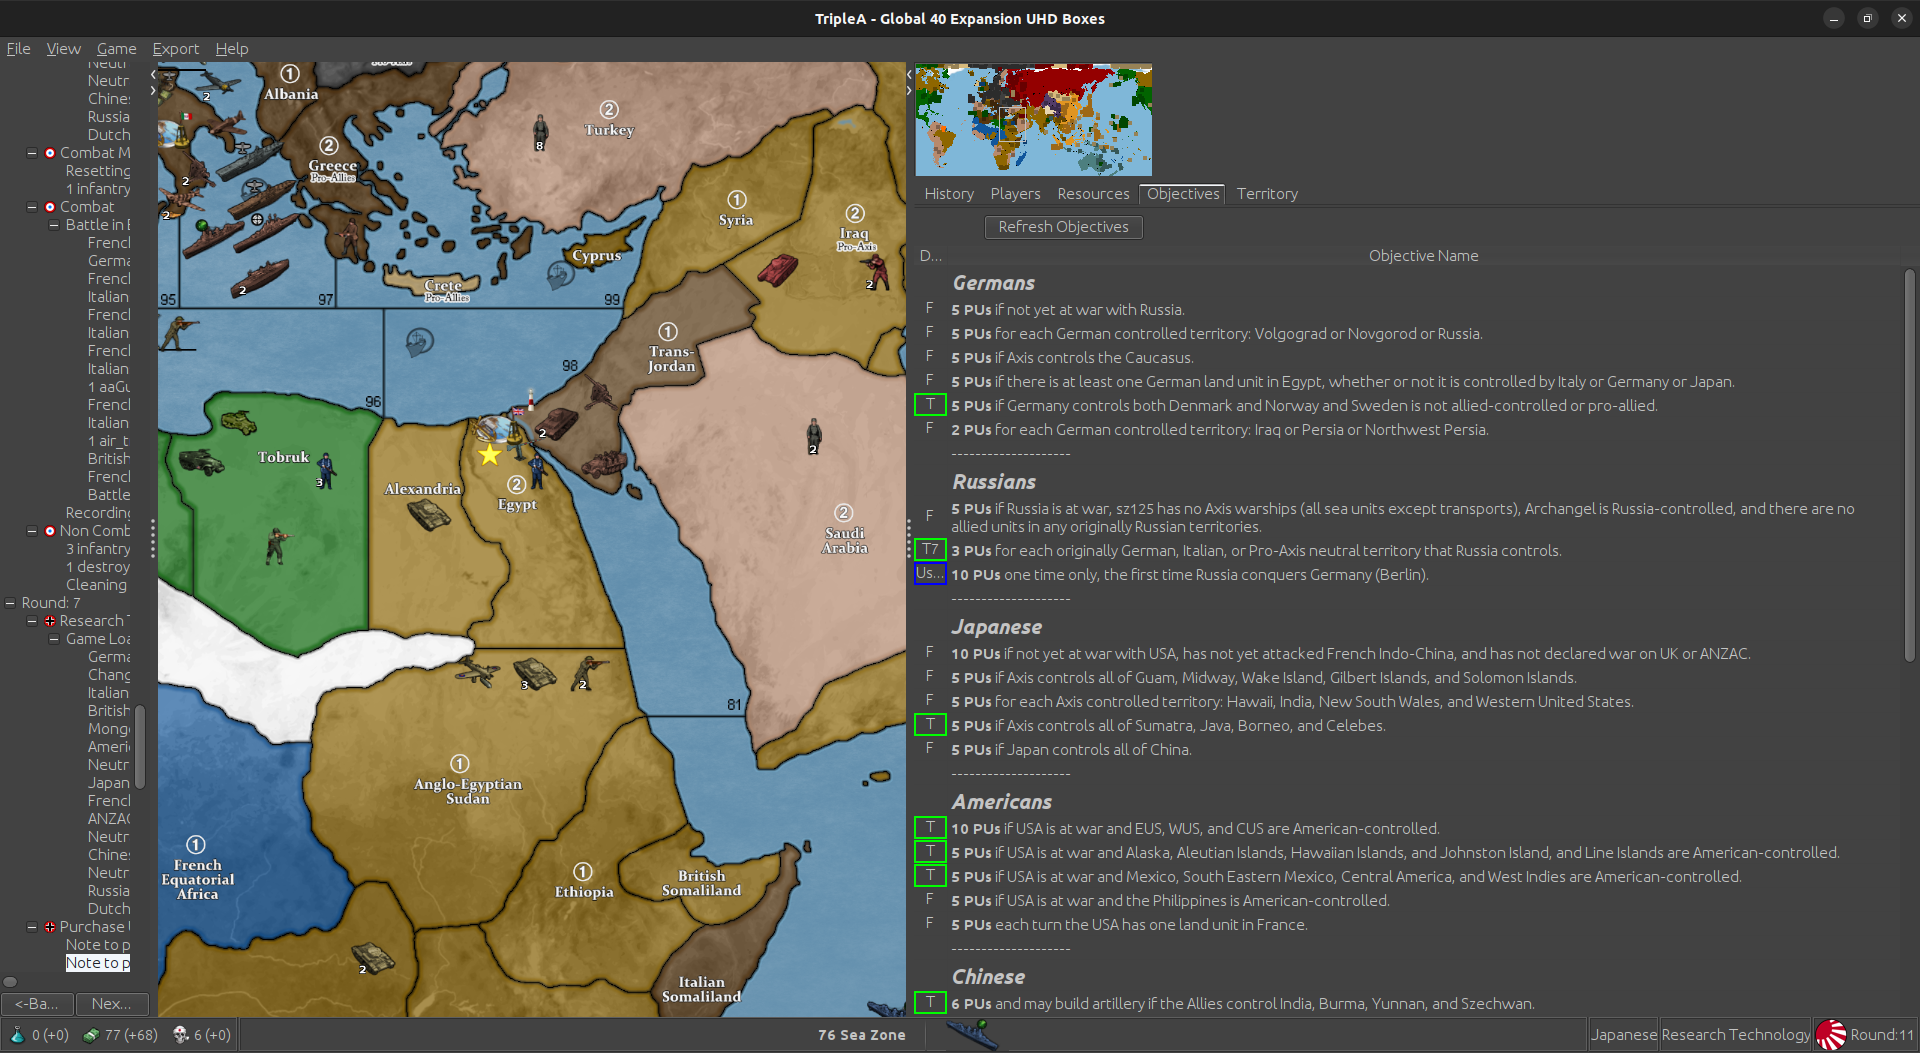Select the tank unit in Alexandria
The height and width of the screenshot is (1053, 1920).
click(x=430, y=516)
